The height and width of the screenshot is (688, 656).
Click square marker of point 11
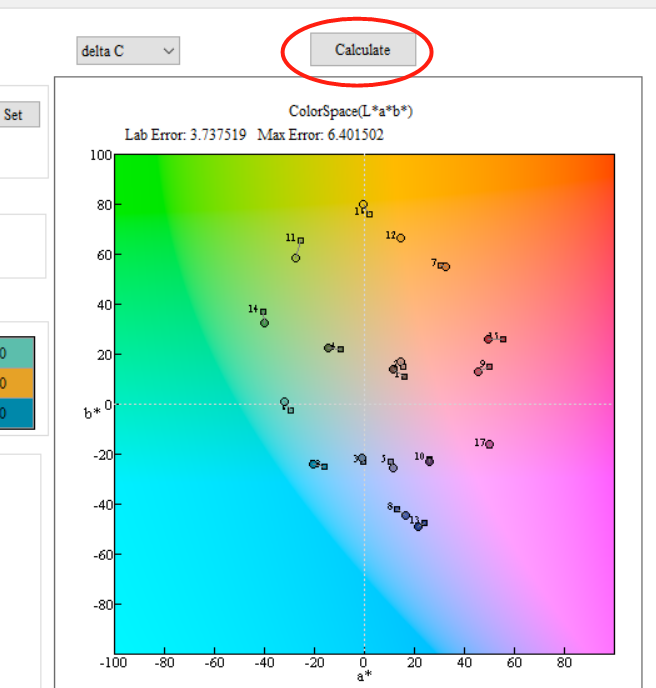(x=300, y=240)
